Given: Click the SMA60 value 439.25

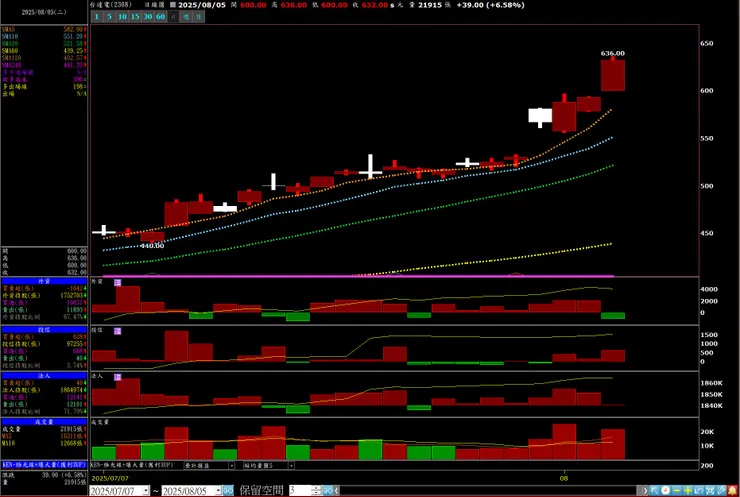Looking at the screenshot, I should coord(74,51).
